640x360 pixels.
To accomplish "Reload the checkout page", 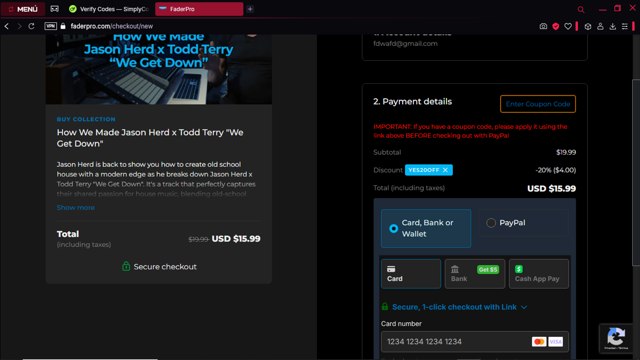I will point(31,26).
